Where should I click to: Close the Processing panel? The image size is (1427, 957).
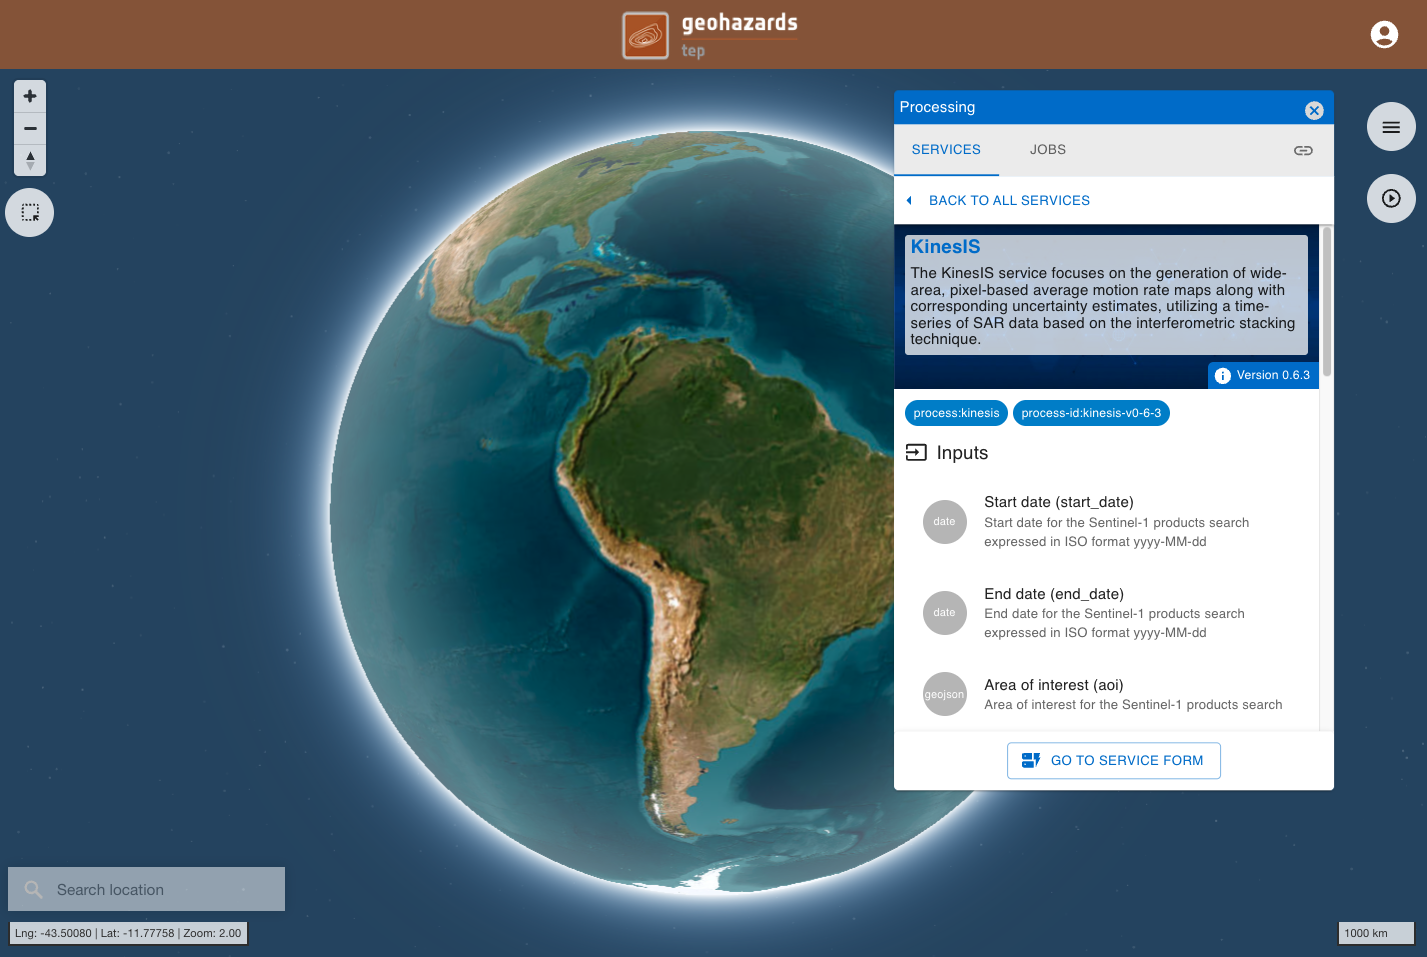point(1314,110)
